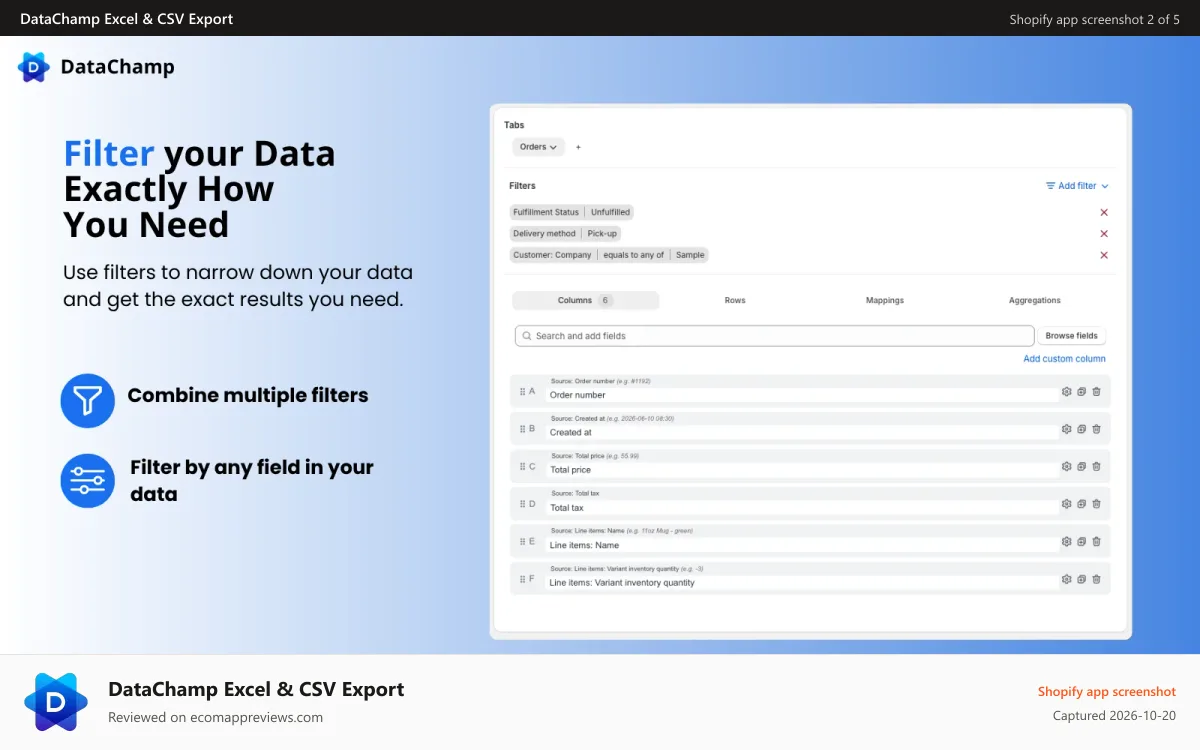
Task: Grab the drag handle of column C
Action: (x=523, y=467)
